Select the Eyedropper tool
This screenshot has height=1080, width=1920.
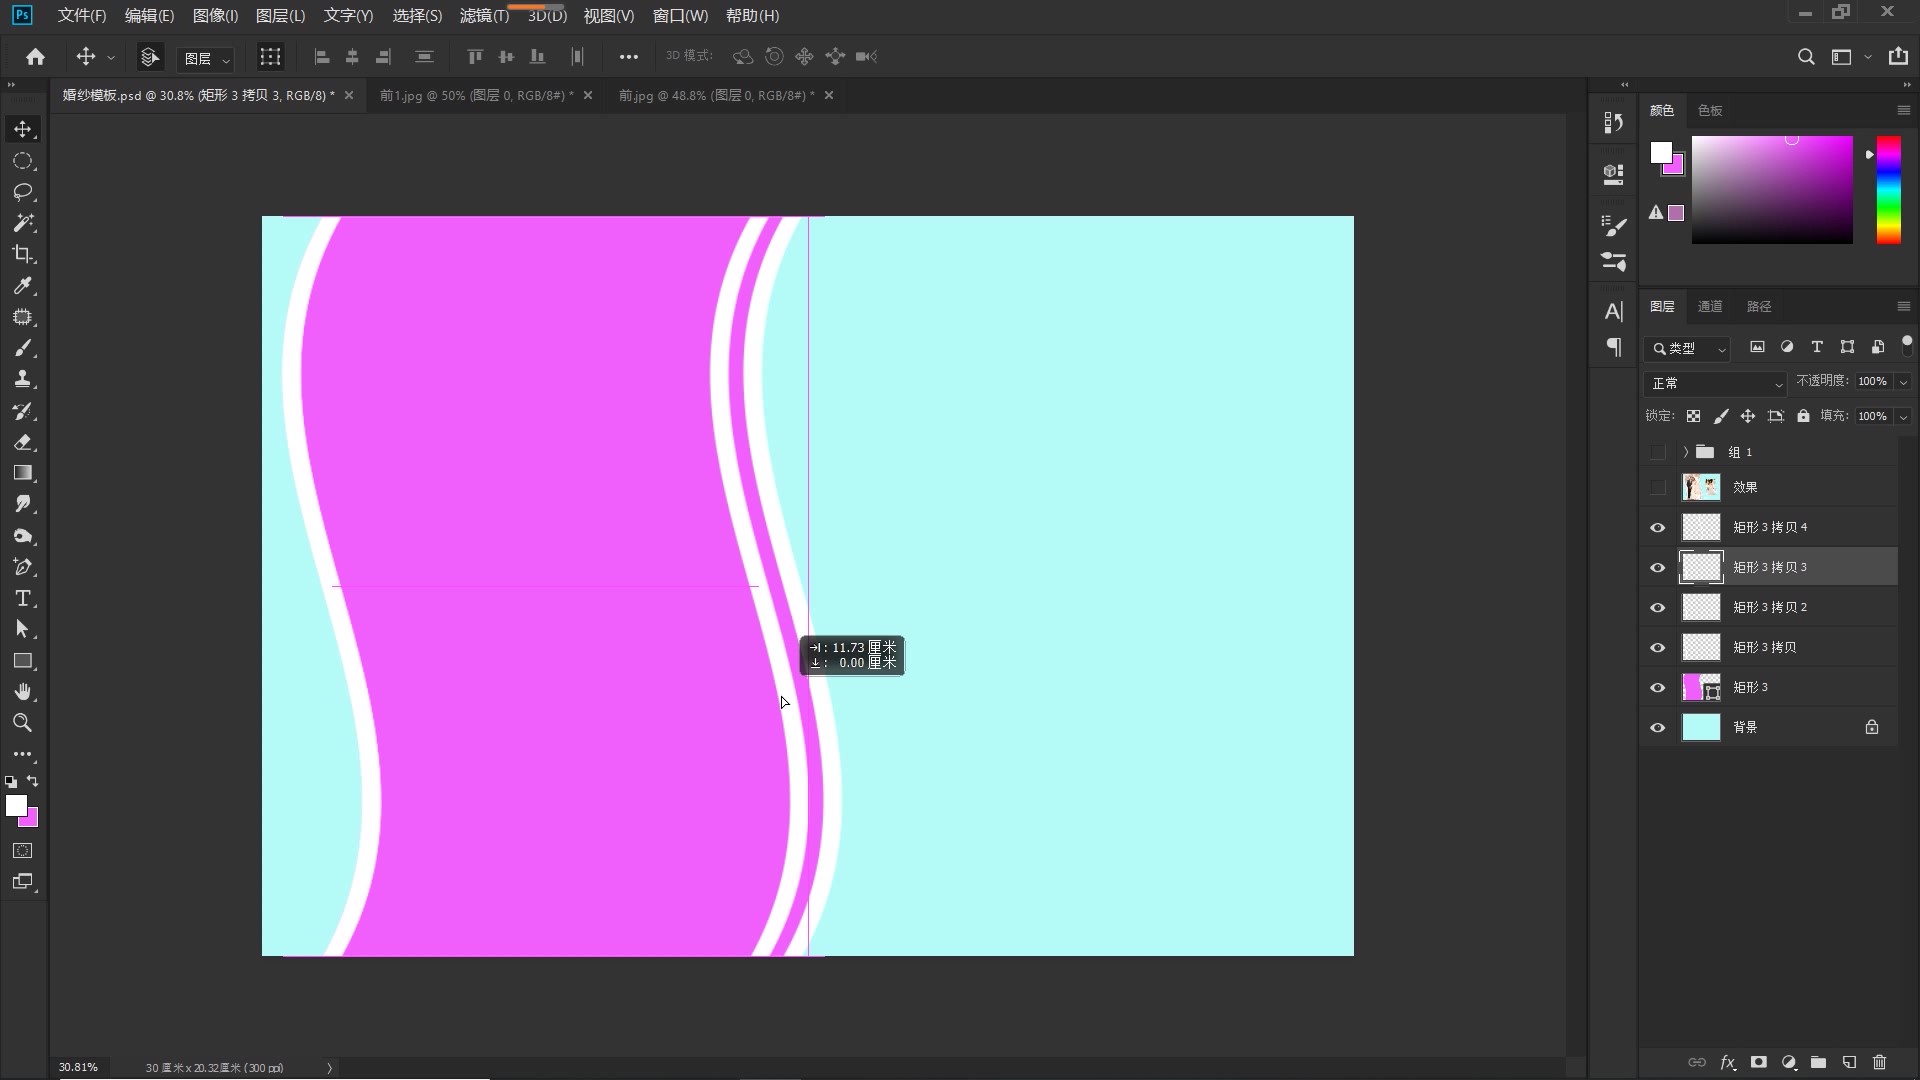pos(23,286)
